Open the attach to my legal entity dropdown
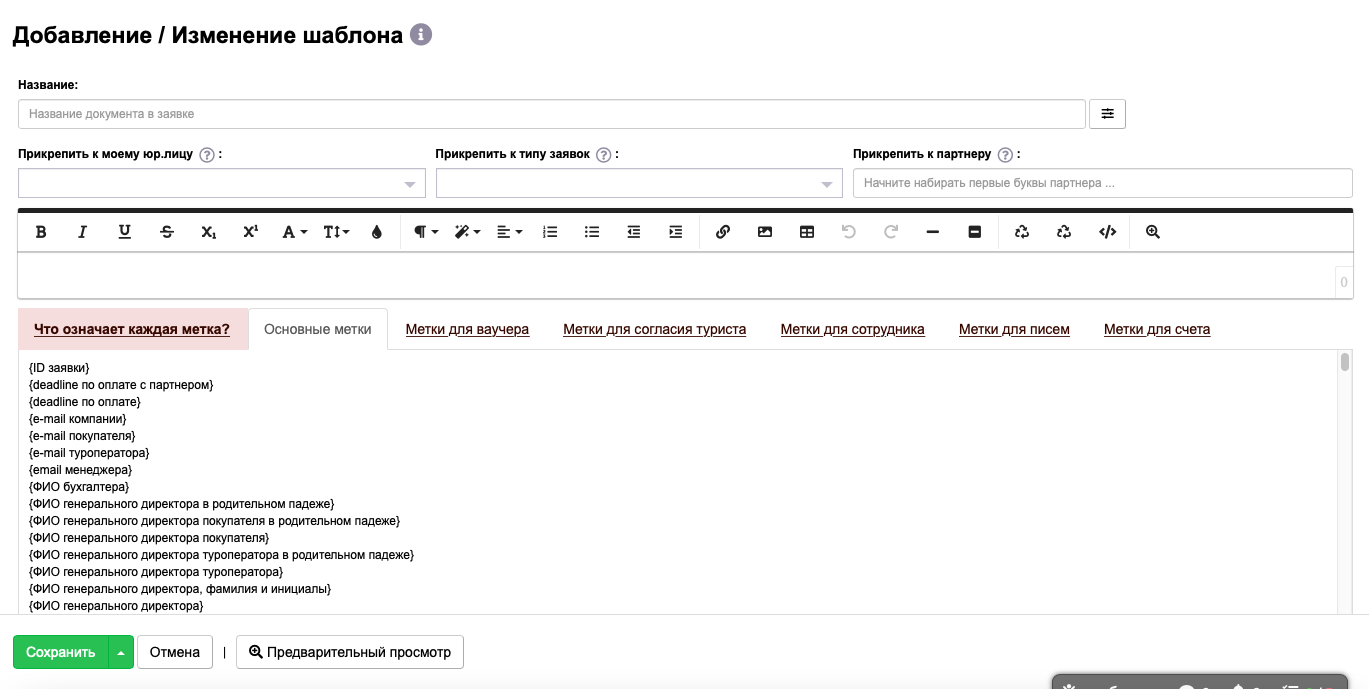This screenshot has height=689, width=1369. click(222, 183)
